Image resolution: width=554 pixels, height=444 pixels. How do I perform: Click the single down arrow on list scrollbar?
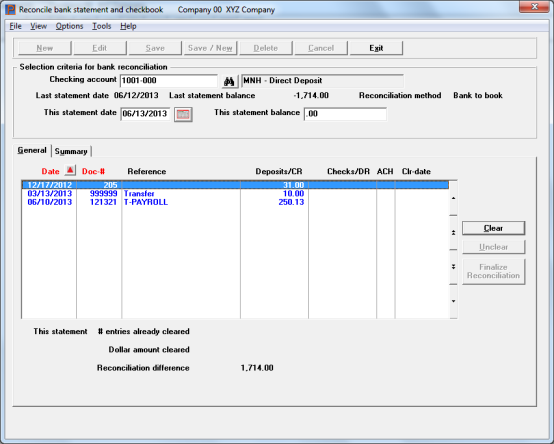pyautogui.click(x=453, y=301)
